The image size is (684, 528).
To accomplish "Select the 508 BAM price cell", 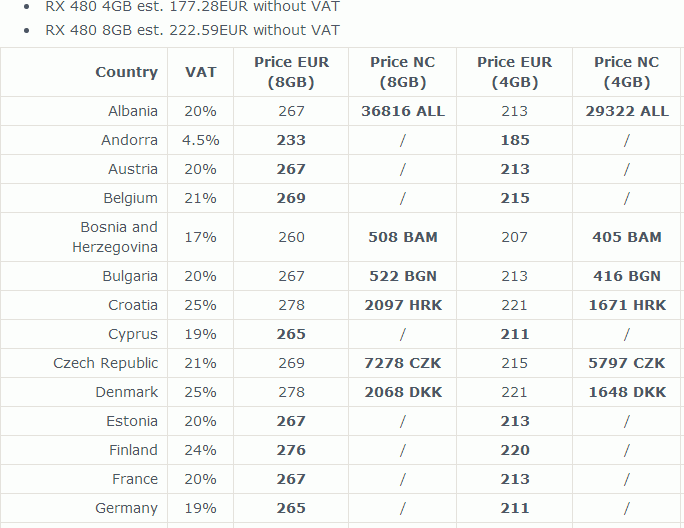I will pos(403,237).
